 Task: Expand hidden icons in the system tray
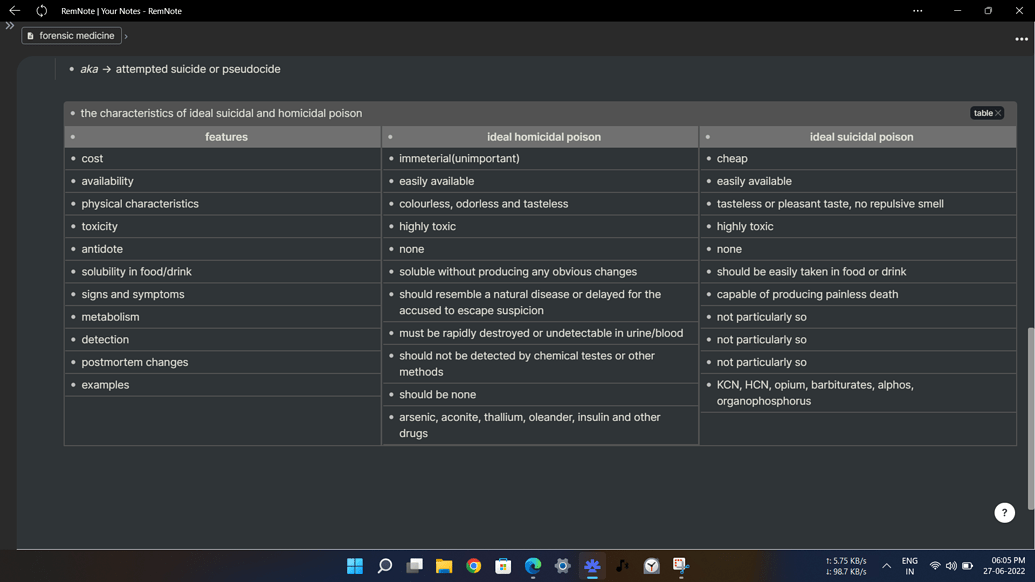(x=886, y=566)
